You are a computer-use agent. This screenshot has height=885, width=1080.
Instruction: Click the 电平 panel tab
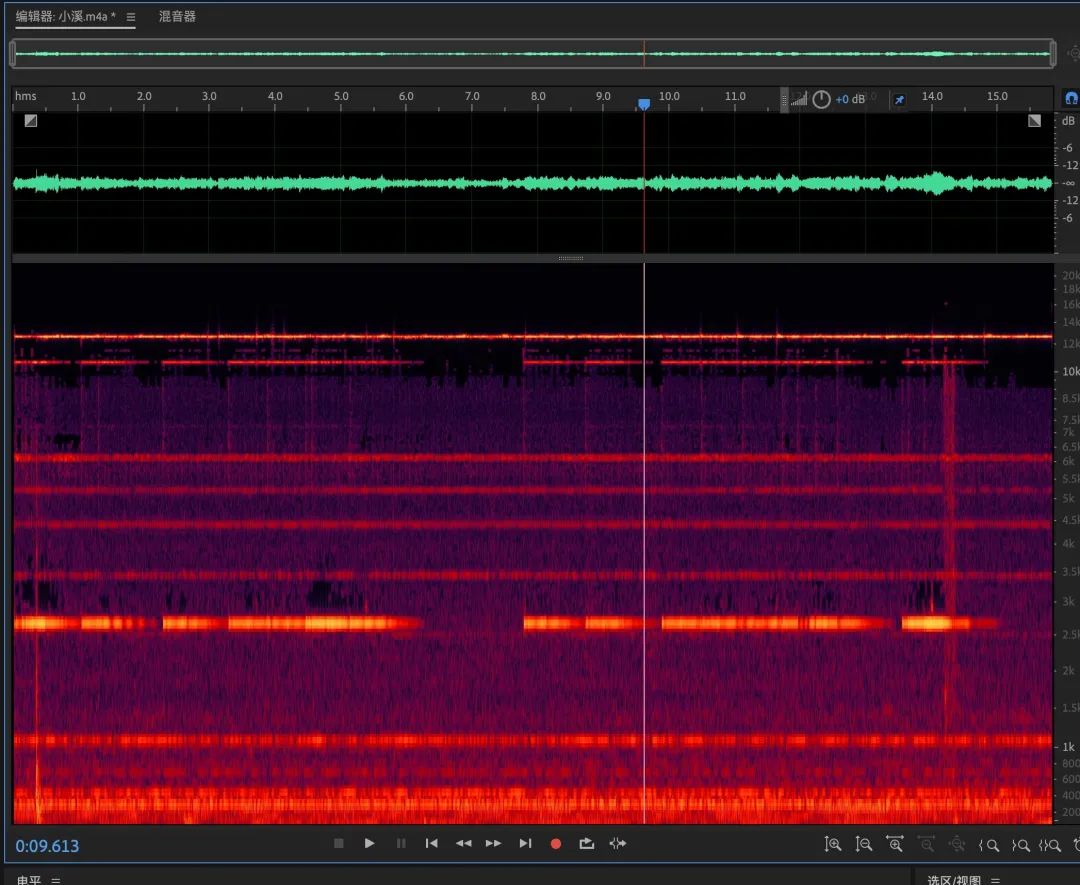click(x=29, y=879)
